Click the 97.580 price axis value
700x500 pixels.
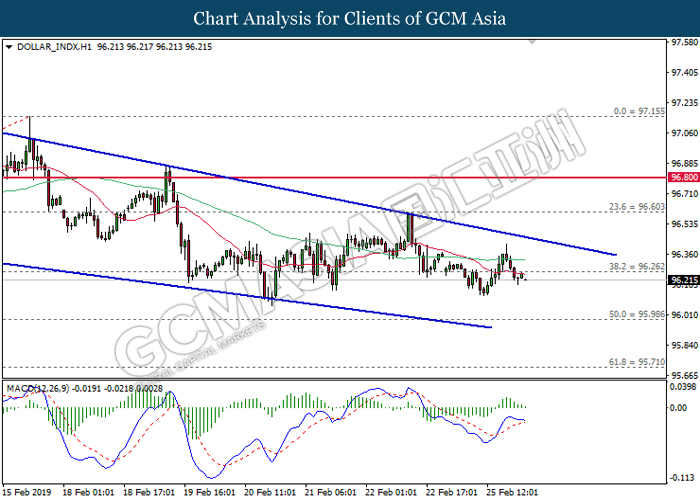[x=685, y=42]
